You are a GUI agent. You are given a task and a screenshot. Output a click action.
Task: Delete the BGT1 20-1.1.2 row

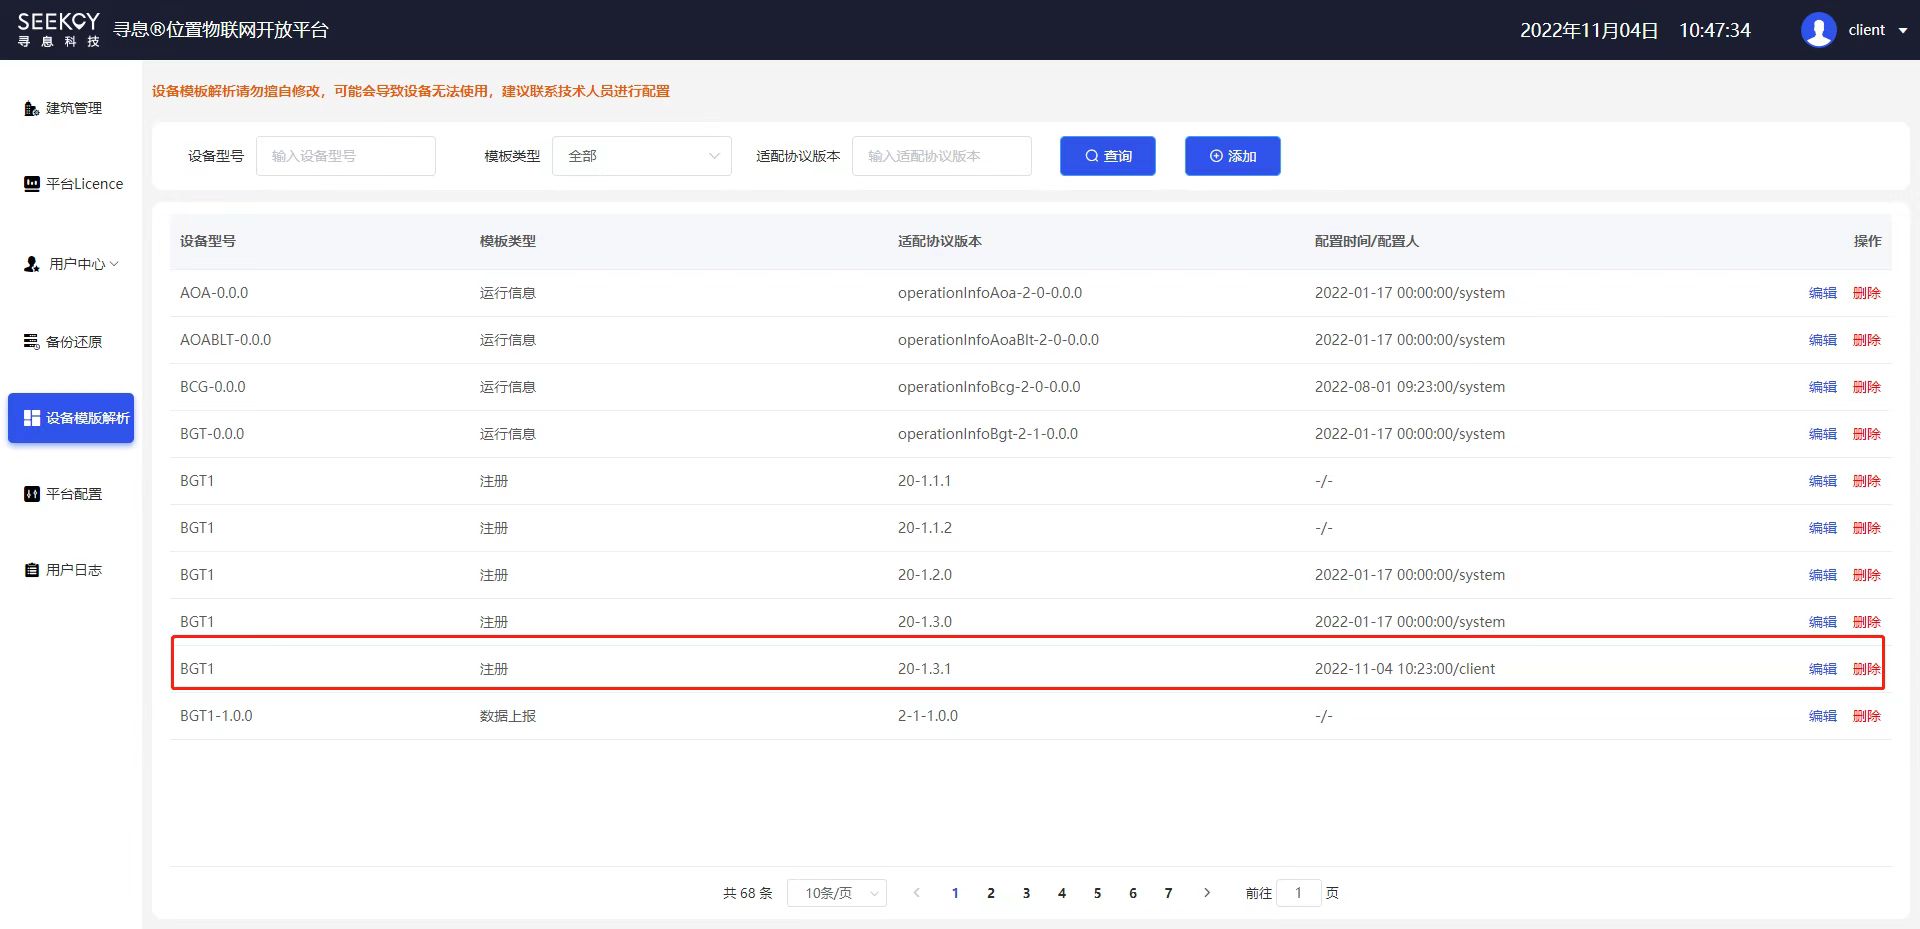pyautogui.click(x=1867, y=528)
